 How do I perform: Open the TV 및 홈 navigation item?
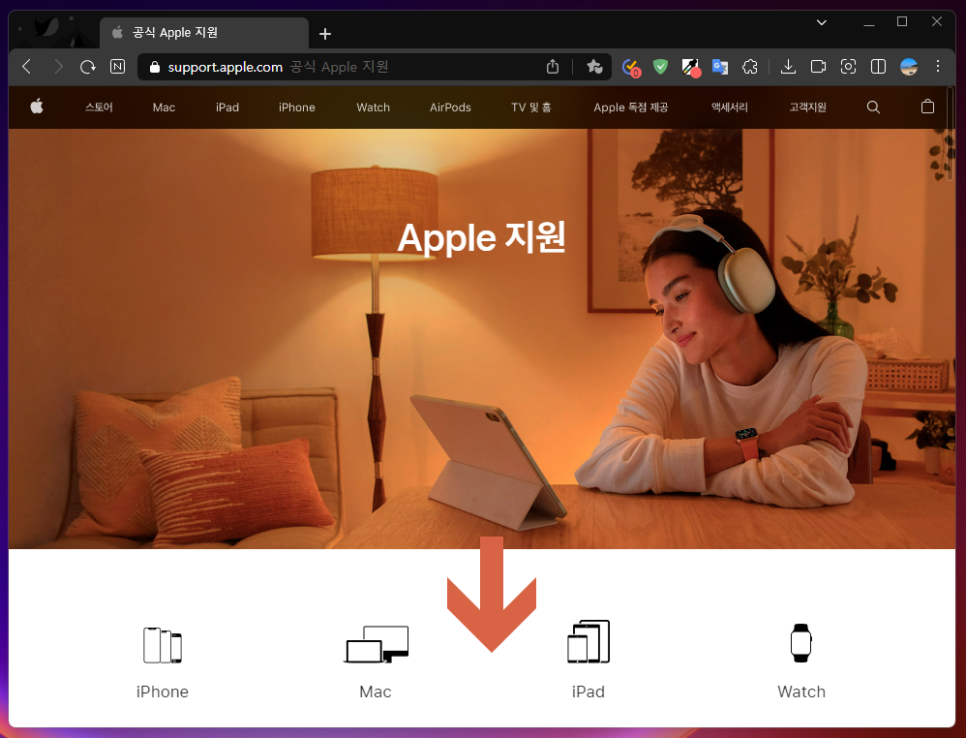[531, 107]
